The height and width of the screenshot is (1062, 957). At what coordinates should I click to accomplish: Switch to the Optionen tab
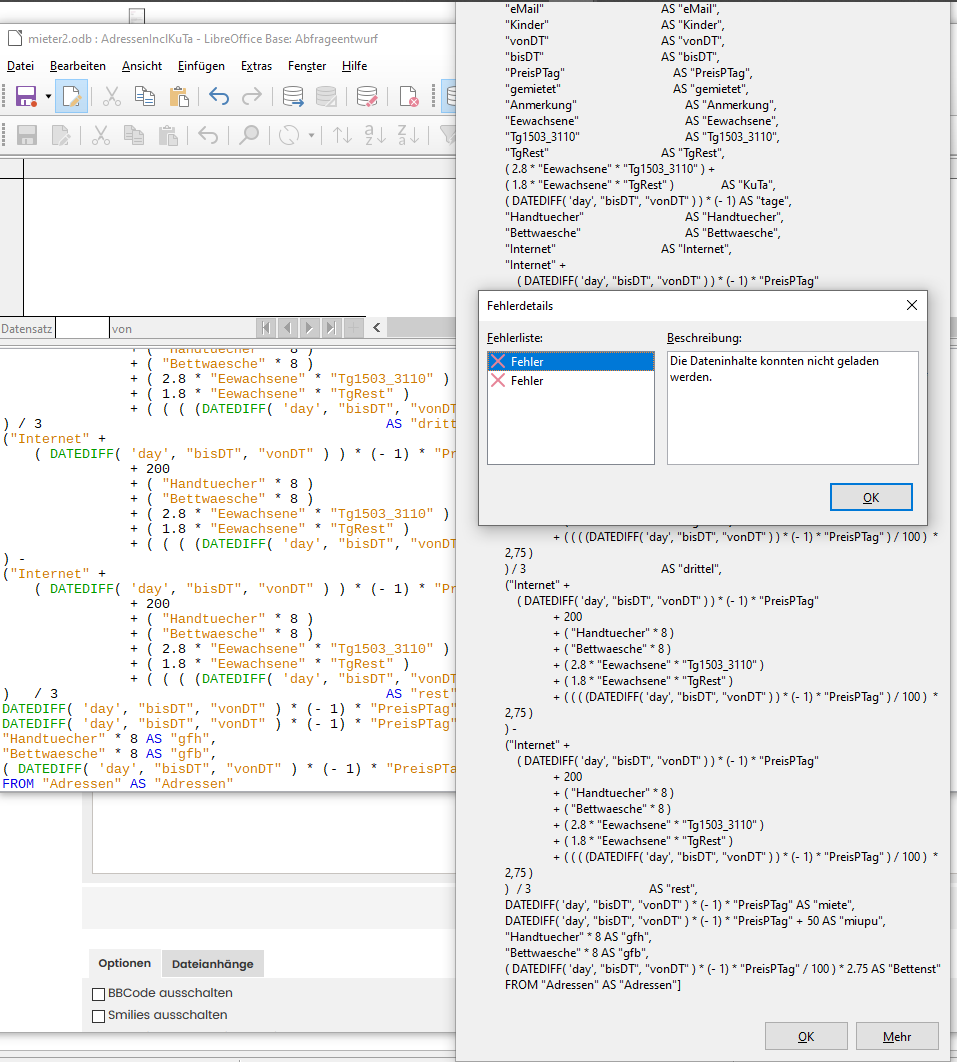click(125, 963)
